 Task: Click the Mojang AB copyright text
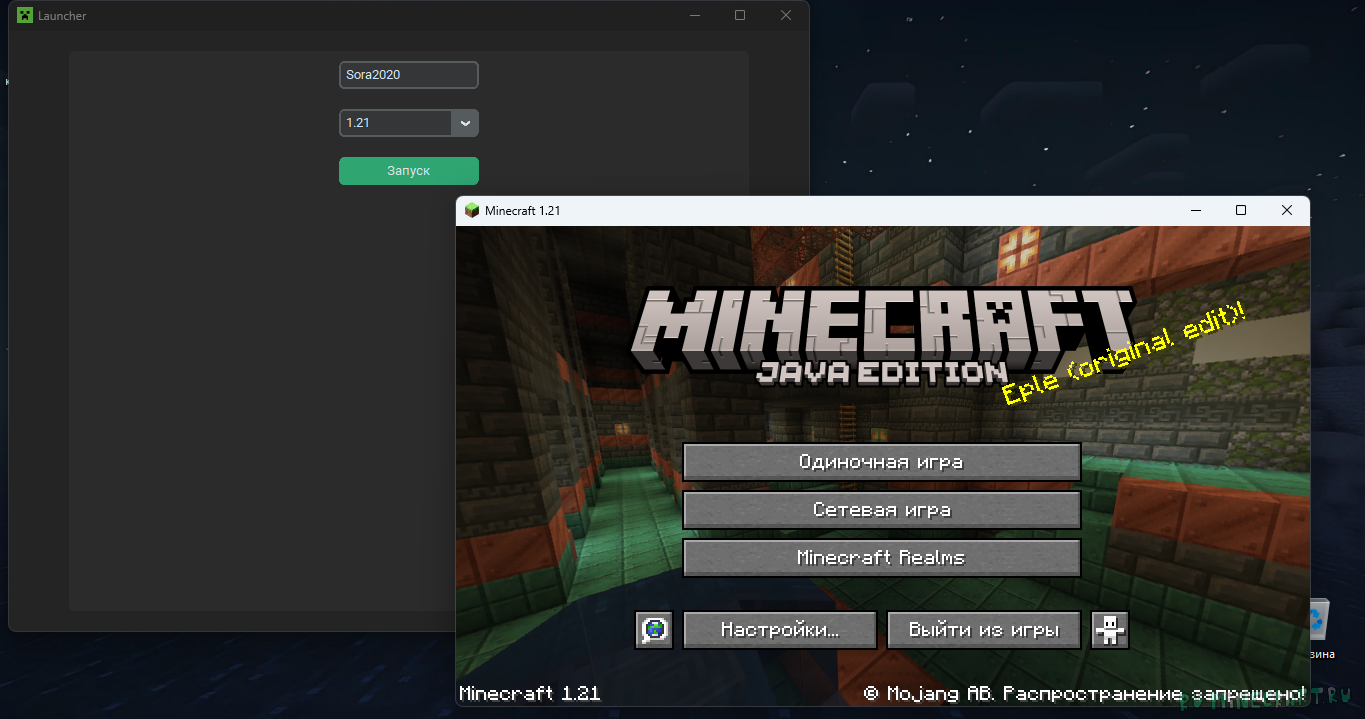tap(1084, 693)
